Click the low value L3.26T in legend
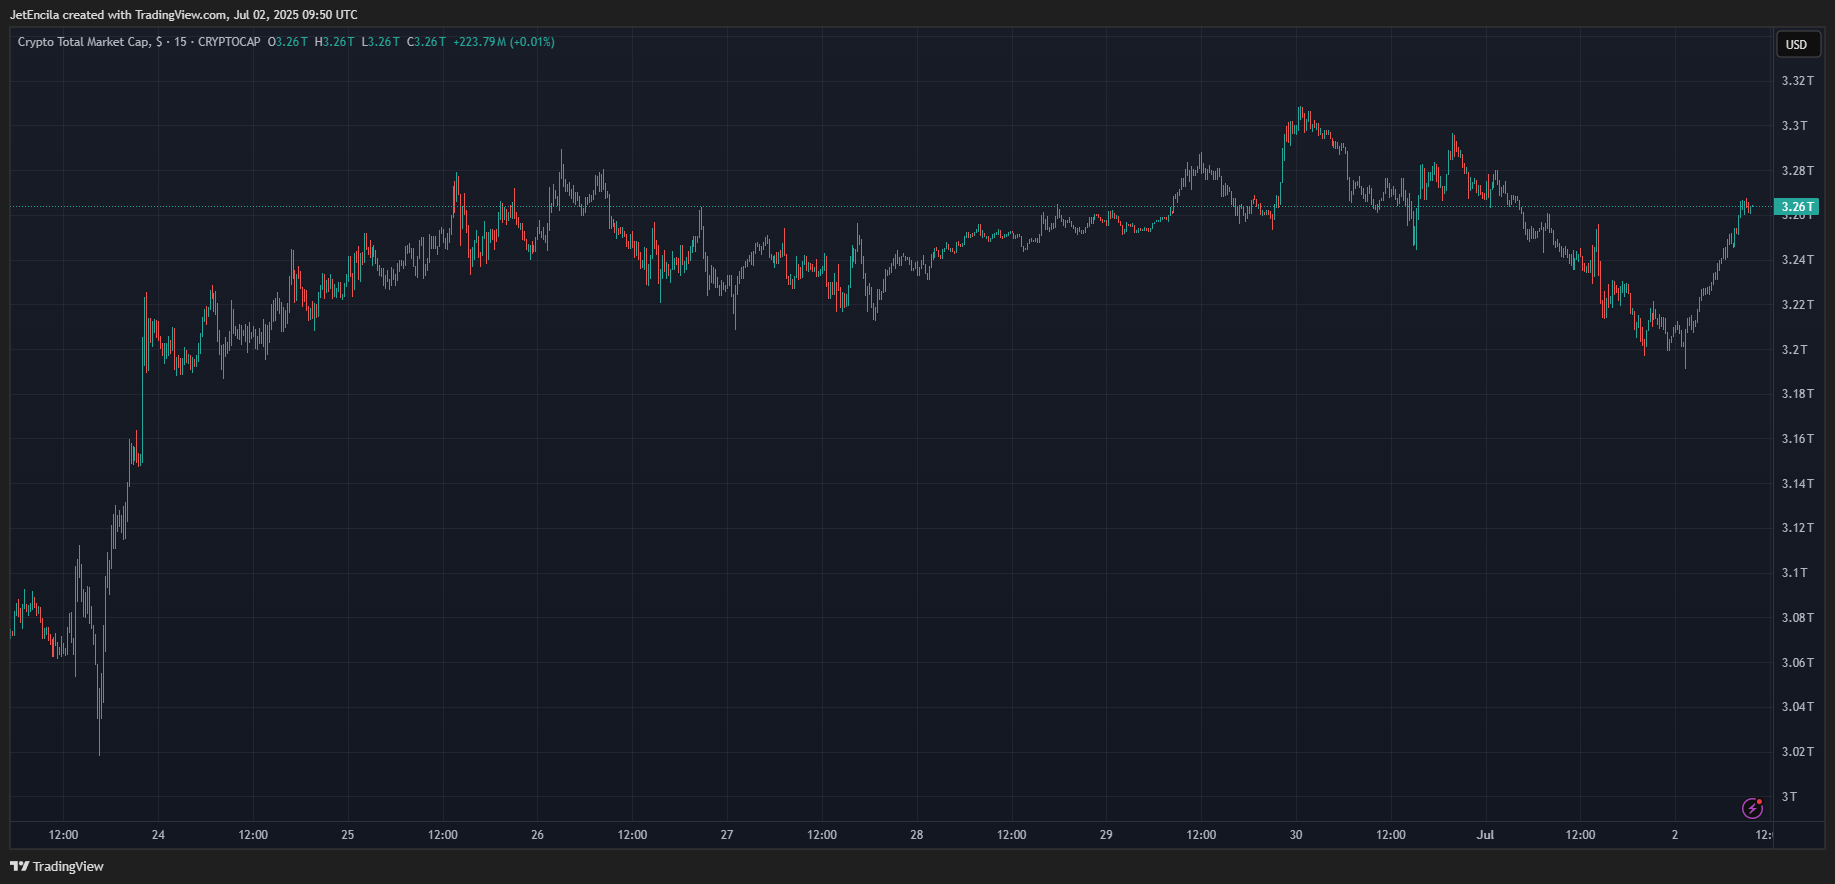This screenshot has height=884, width=1835. tap(380, 42)
